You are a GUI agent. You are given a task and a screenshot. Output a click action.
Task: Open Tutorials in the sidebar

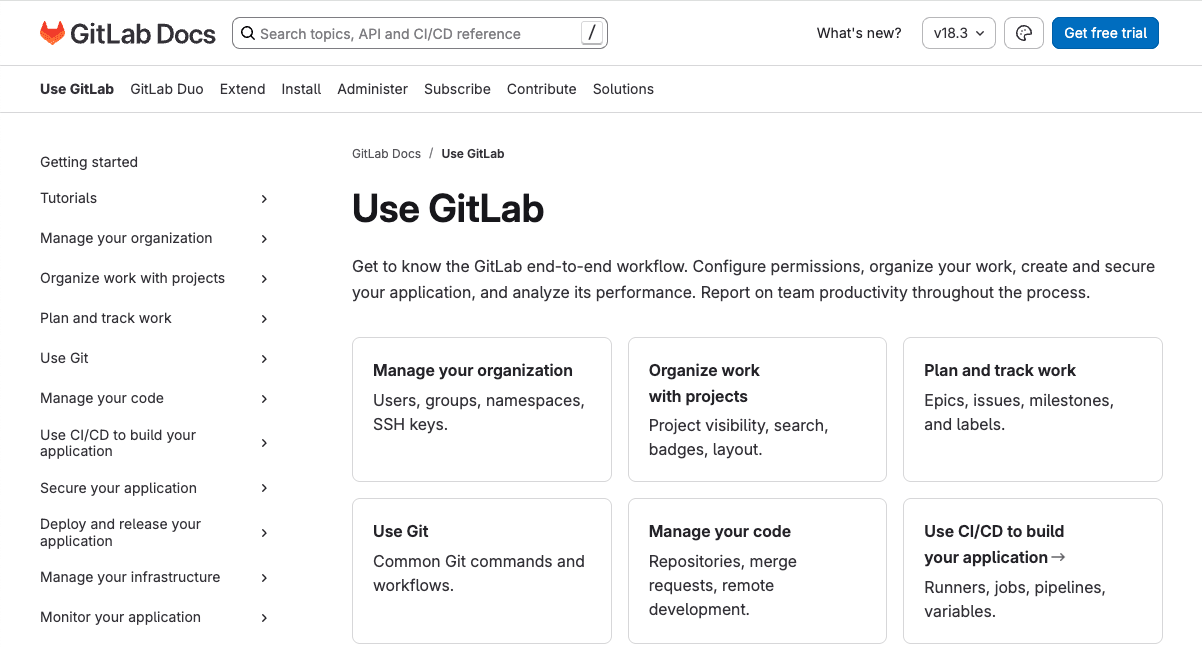point(68,198)
